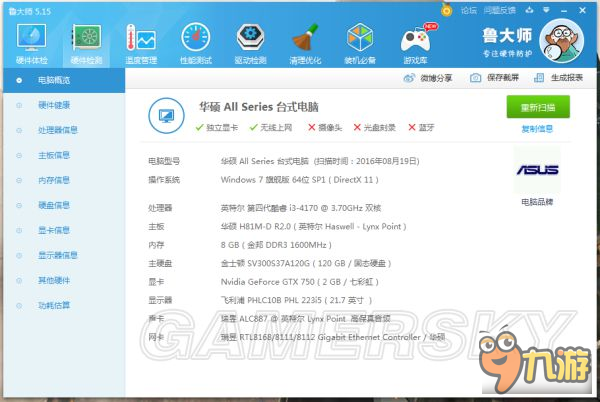Click the network value RTL8168/8111/8112 Gigabit Ethernet

(333, 337)
